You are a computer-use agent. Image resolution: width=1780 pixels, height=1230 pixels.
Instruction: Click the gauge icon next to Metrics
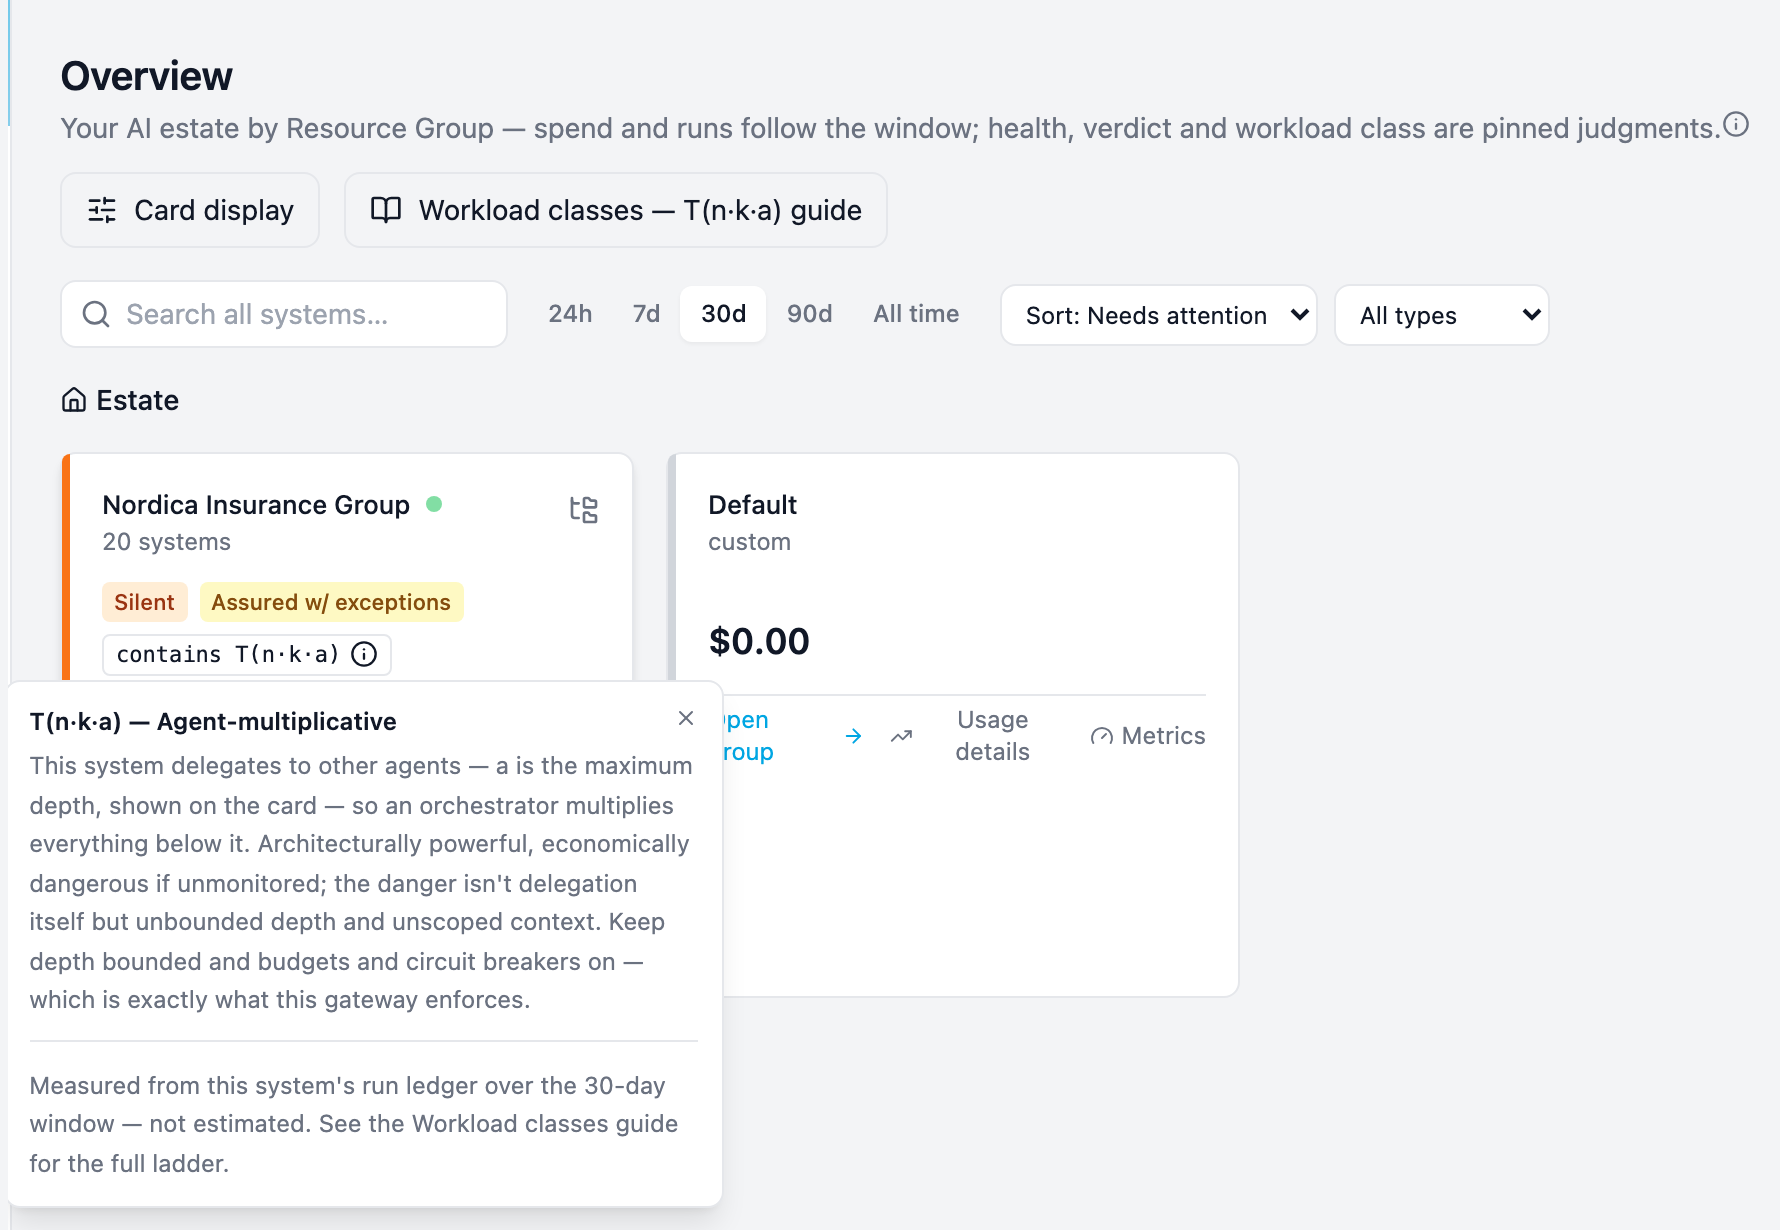[1102, 736]
